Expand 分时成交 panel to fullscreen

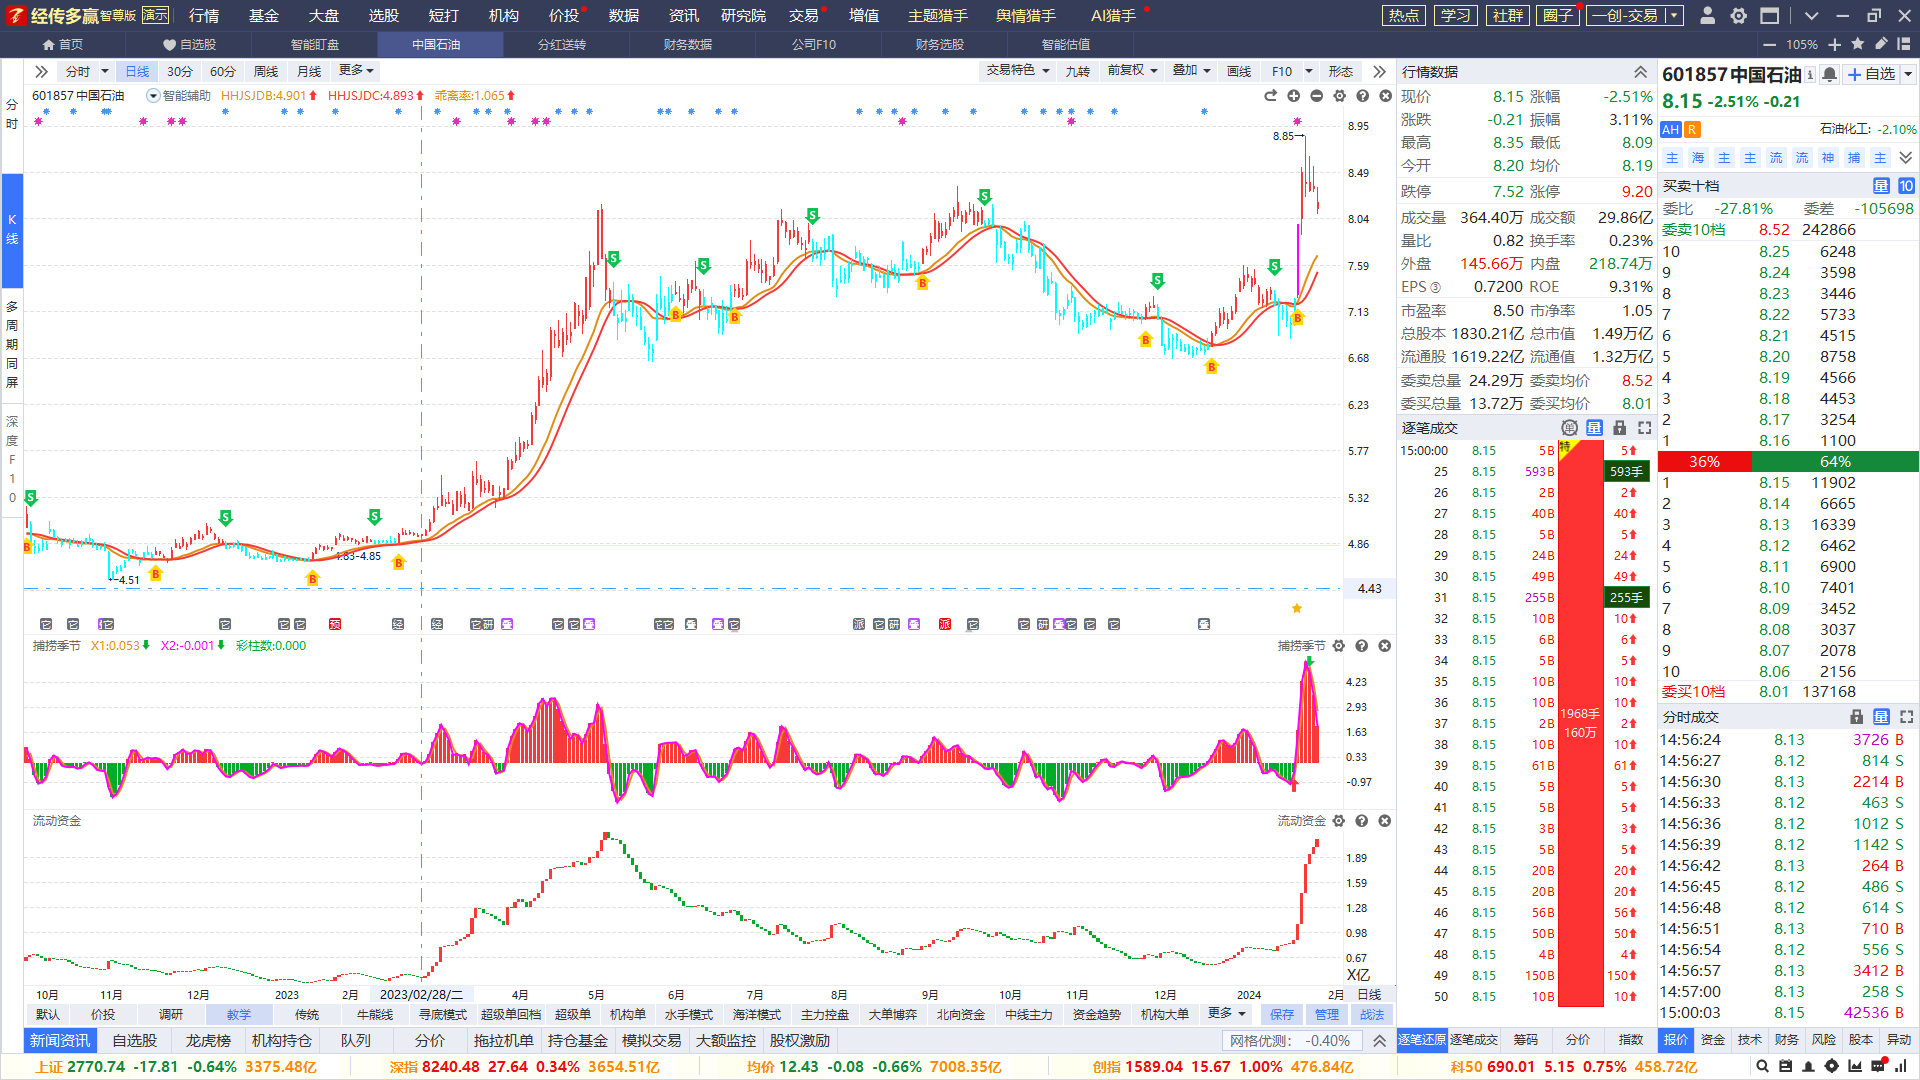[1907, 717]
